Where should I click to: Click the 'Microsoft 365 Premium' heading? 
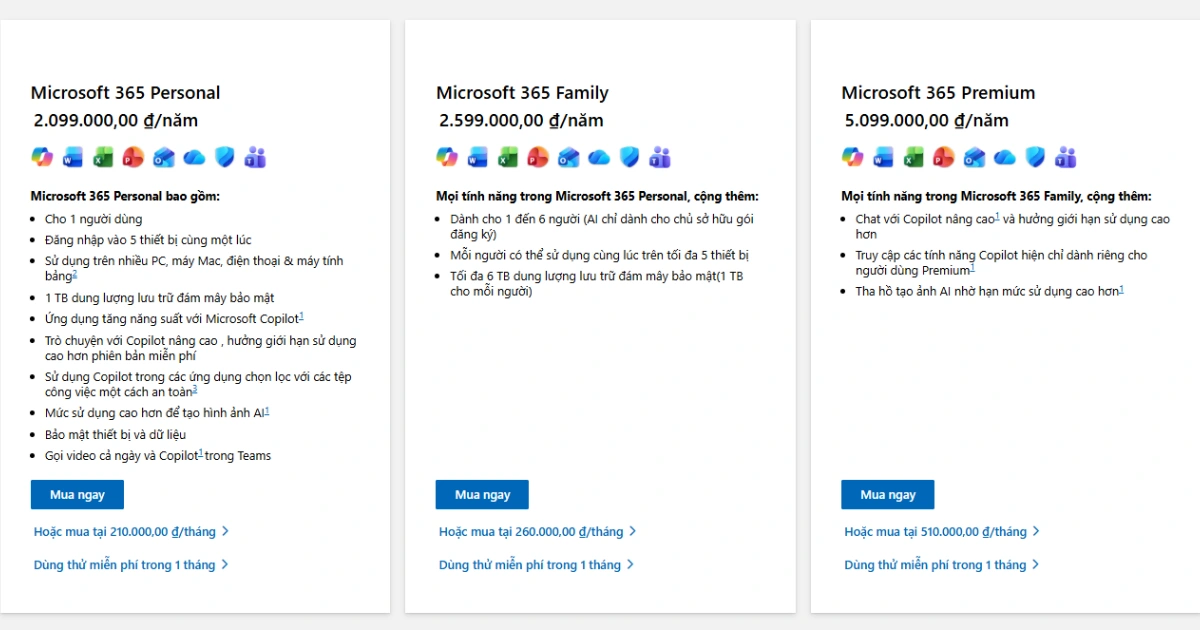938,93
